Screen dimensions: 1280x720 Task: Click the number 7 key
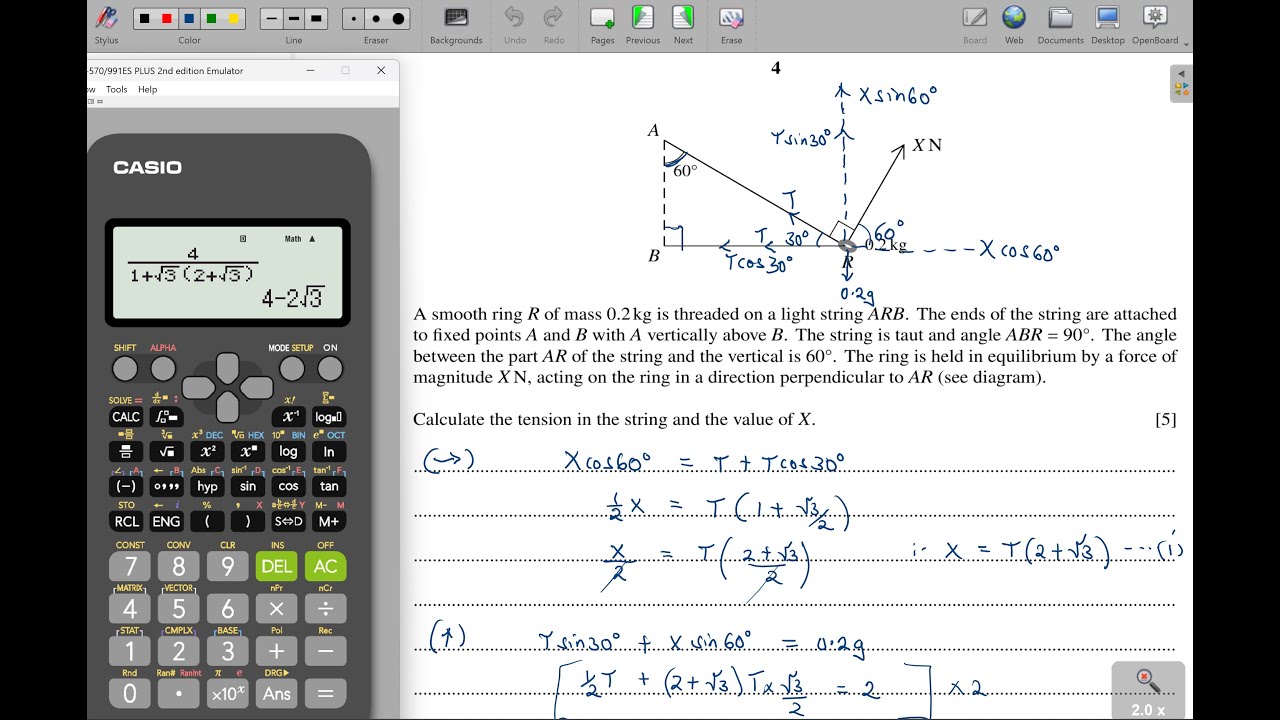129,566
